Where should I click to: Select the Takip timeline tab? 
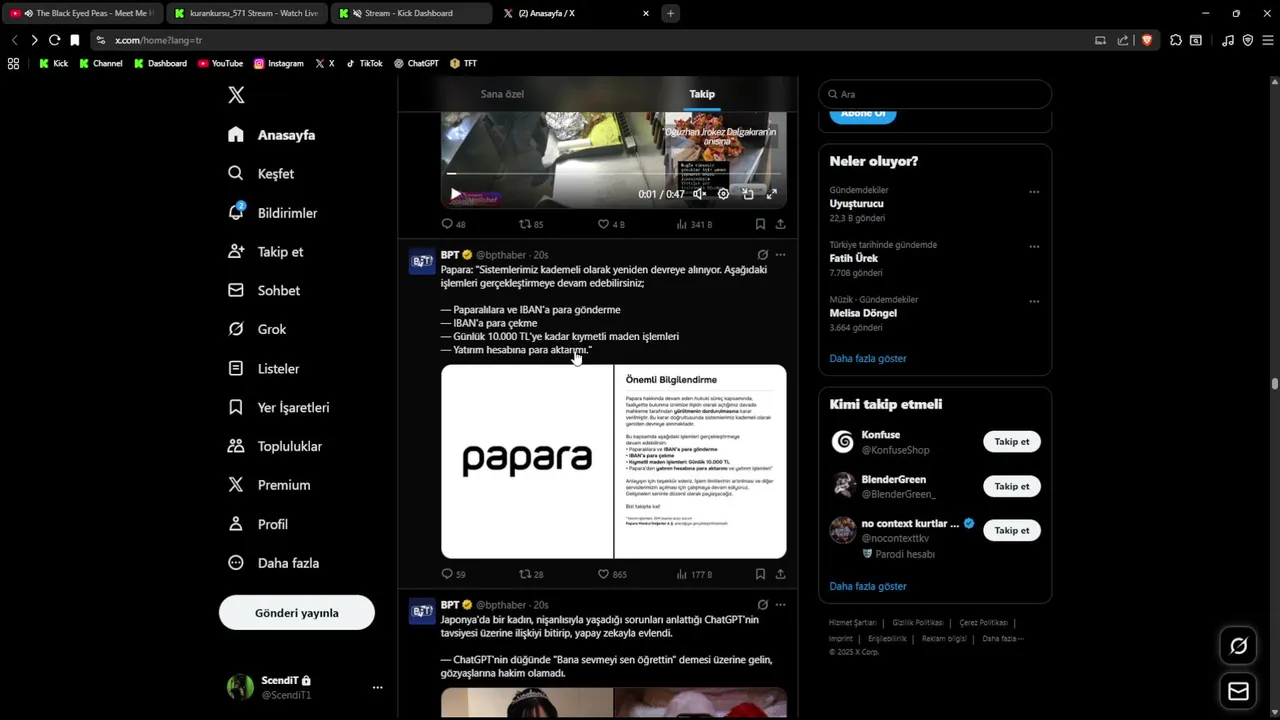click(702, 94)
